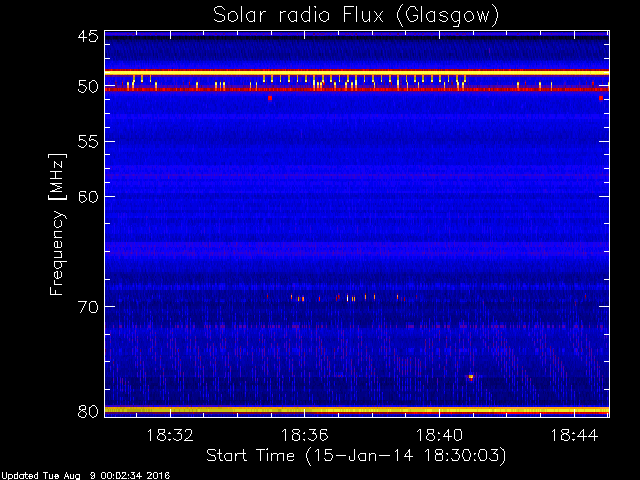Click the 70 frequency tick label
The image size is (640, 480).
coord(88,307)
